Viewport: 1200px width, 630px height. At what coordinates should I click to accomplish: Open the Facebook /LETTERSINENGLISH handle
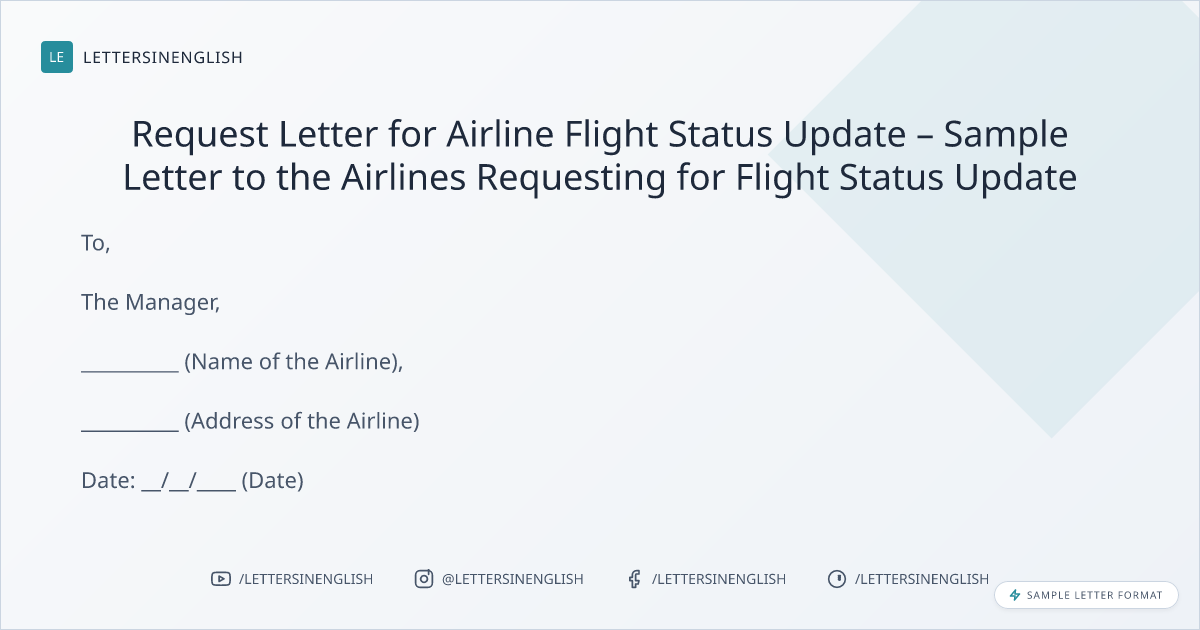tap(719, 579)
